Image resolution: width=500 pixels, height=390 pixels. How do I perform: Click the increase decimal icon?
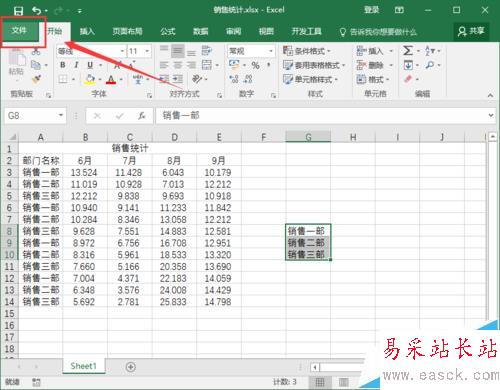[234, 79]
